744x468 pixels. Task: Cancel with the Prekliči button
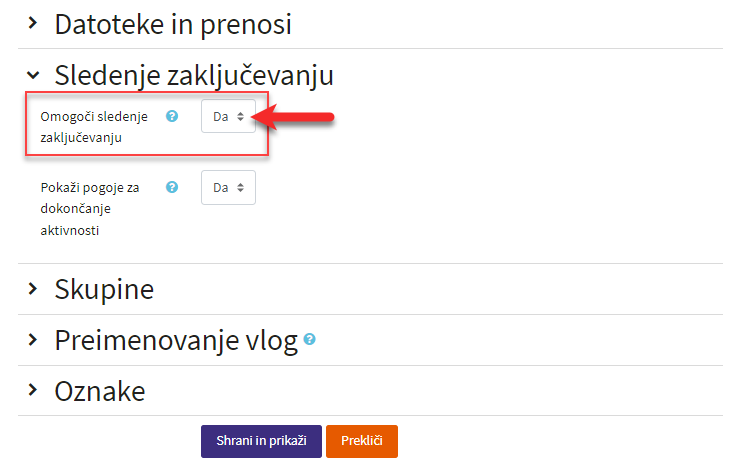click(362, 441)
